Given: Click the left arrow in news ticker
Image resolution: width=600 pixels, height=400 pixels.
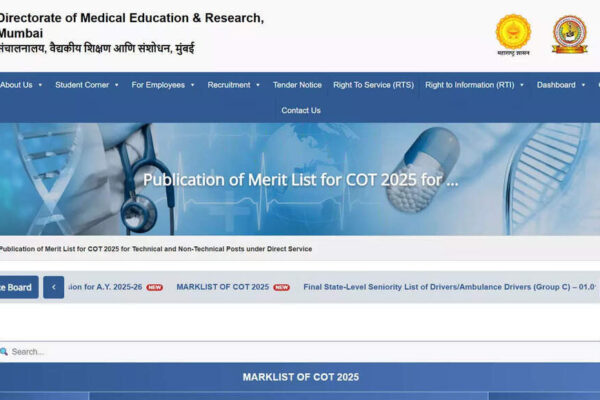Looking at the screenshot, I should point(54,287).
